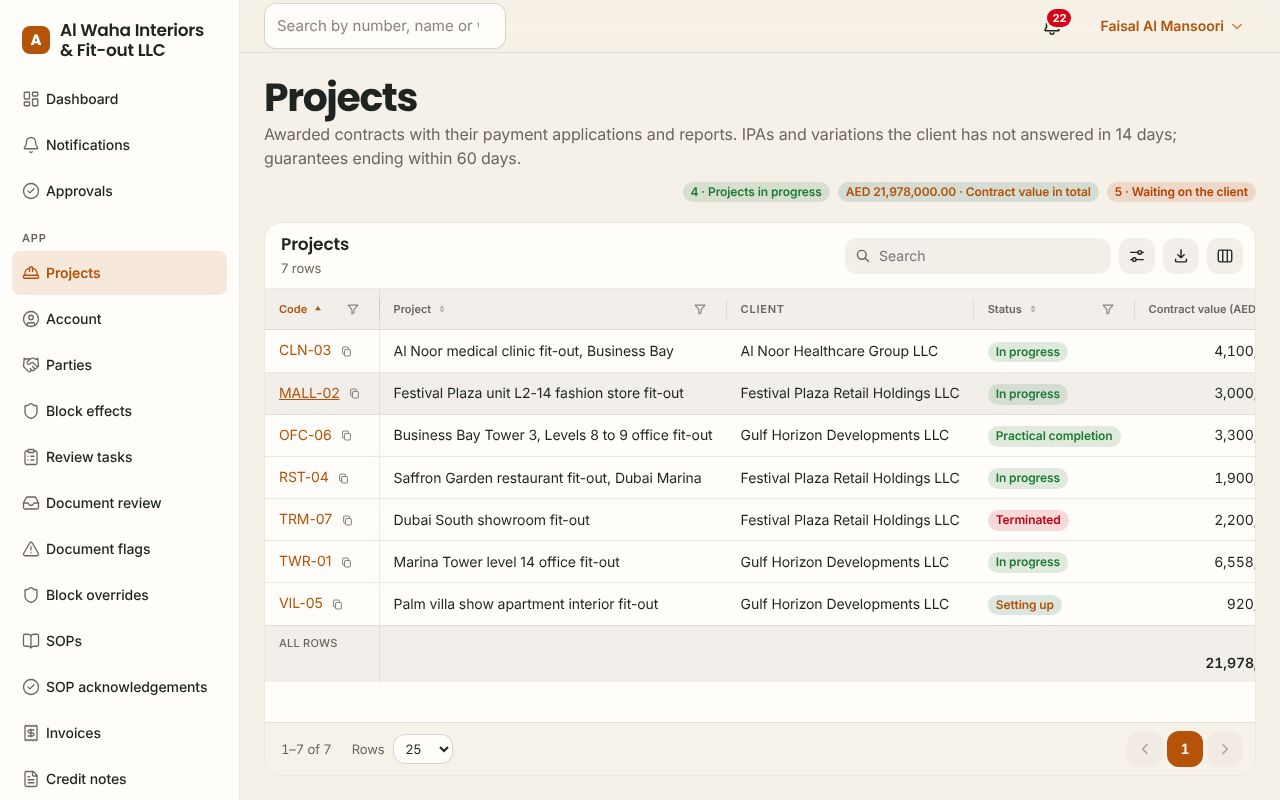Copy the MALL-02 project code

pos(354,394)
